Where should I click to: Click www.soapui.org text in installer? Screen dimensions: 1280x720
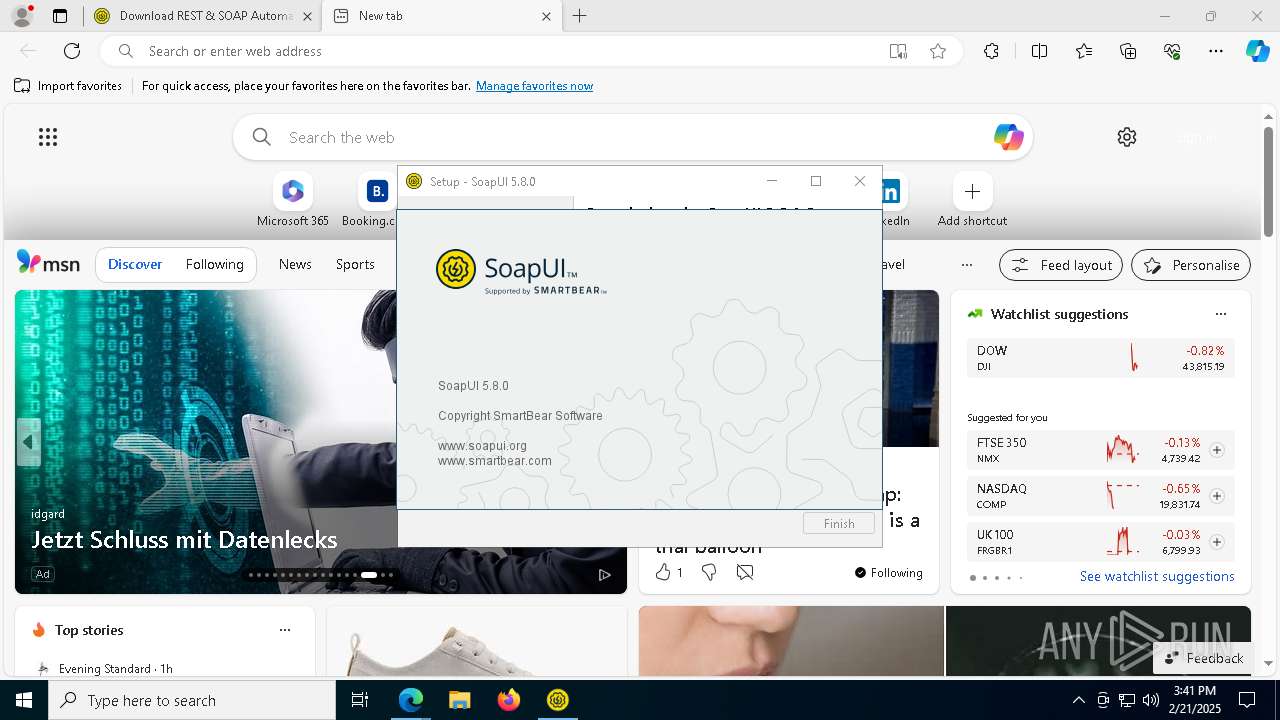click(x=482, y=445)
